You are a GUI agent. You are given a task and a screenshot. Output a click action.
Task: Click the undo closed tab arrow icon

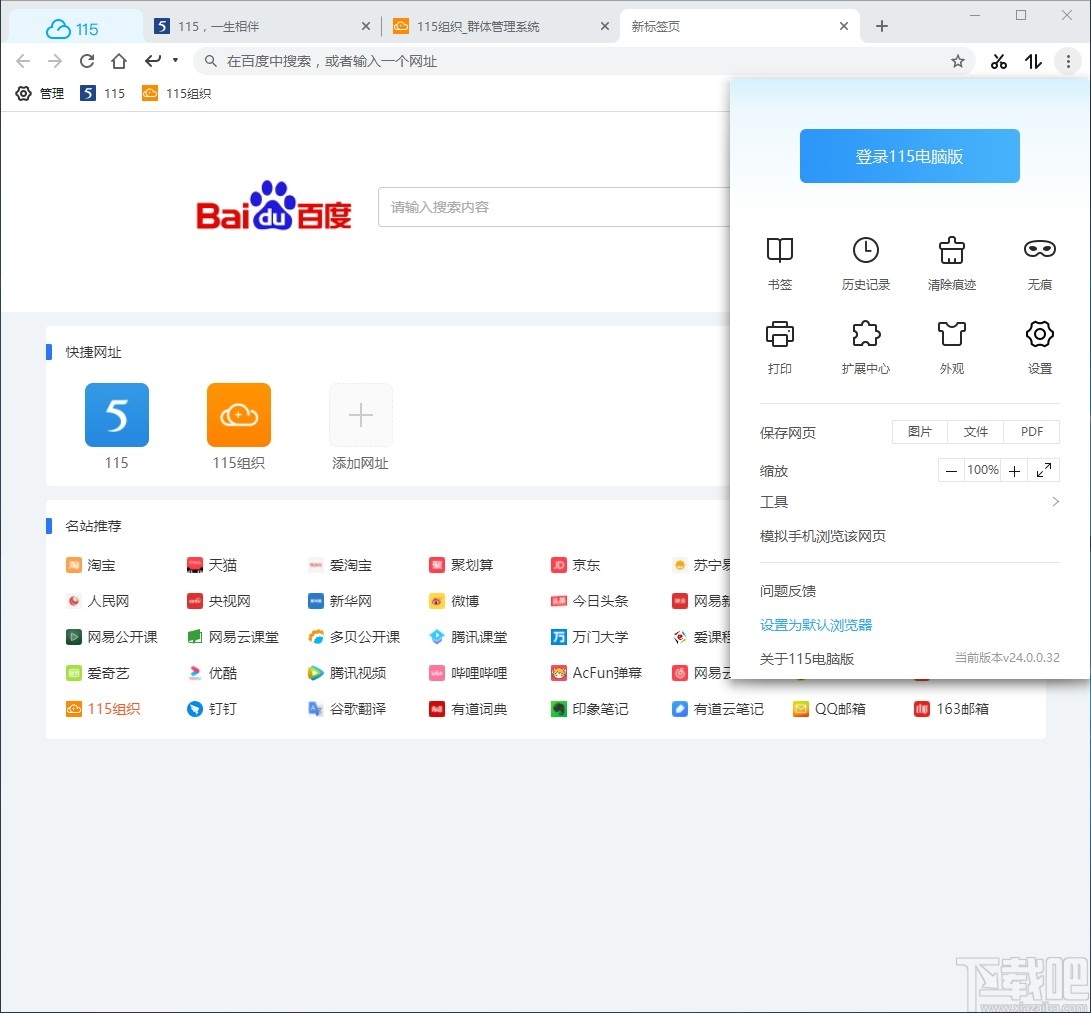point(153,61)
